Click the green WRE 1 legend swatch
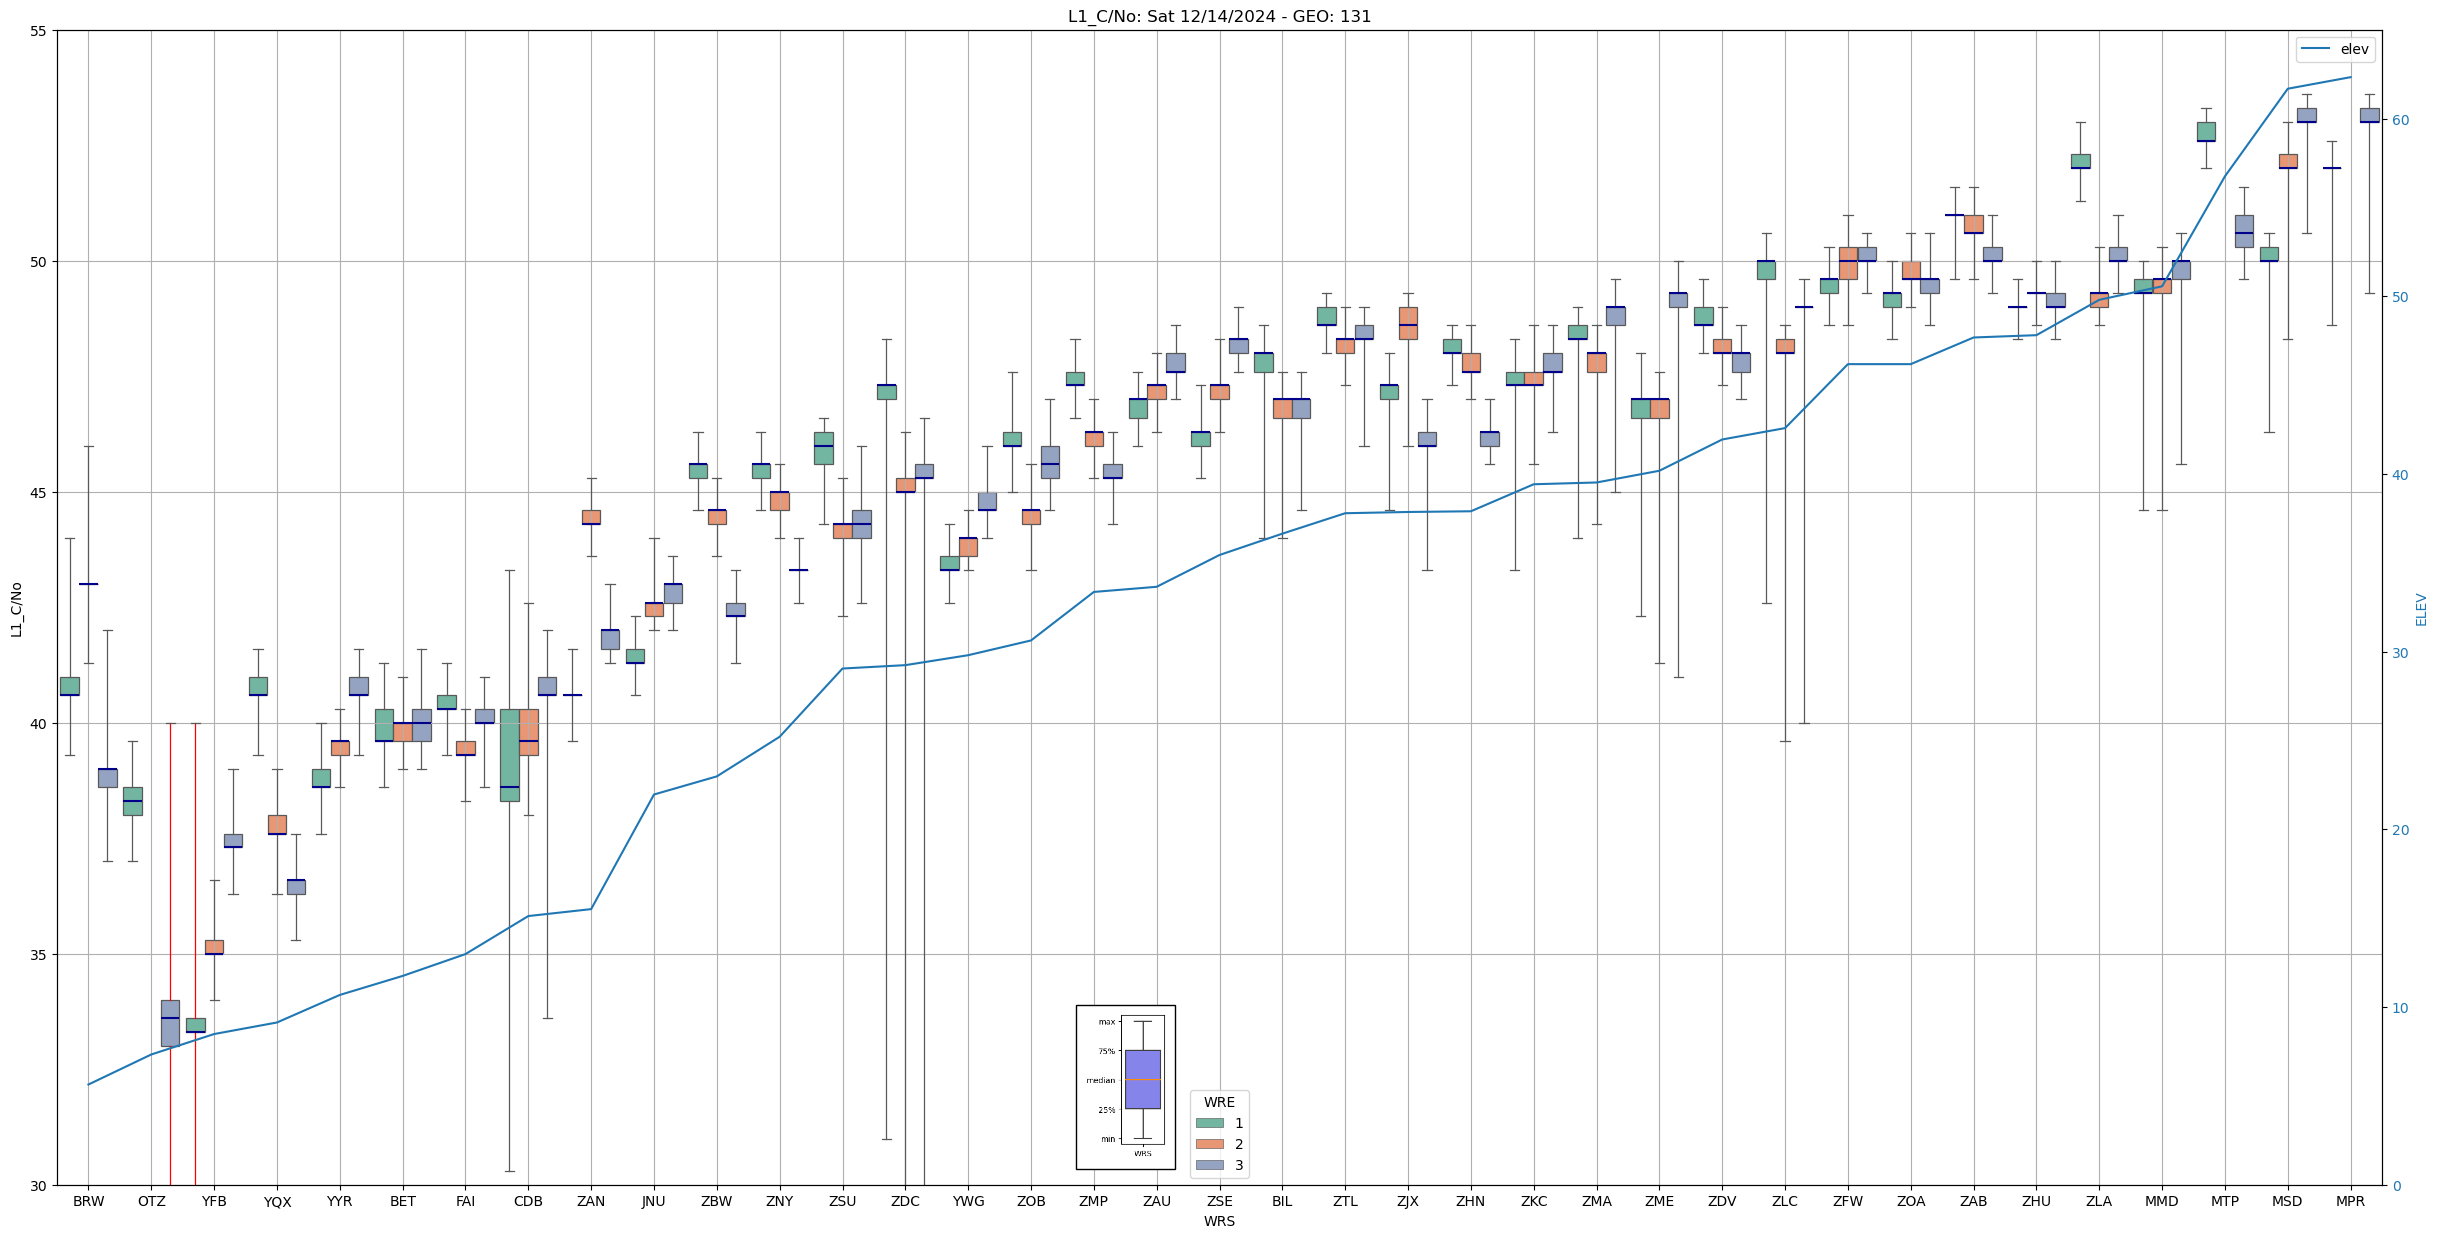The width and height of the screenshot is (2439, 1238). click(1209, 1123)
